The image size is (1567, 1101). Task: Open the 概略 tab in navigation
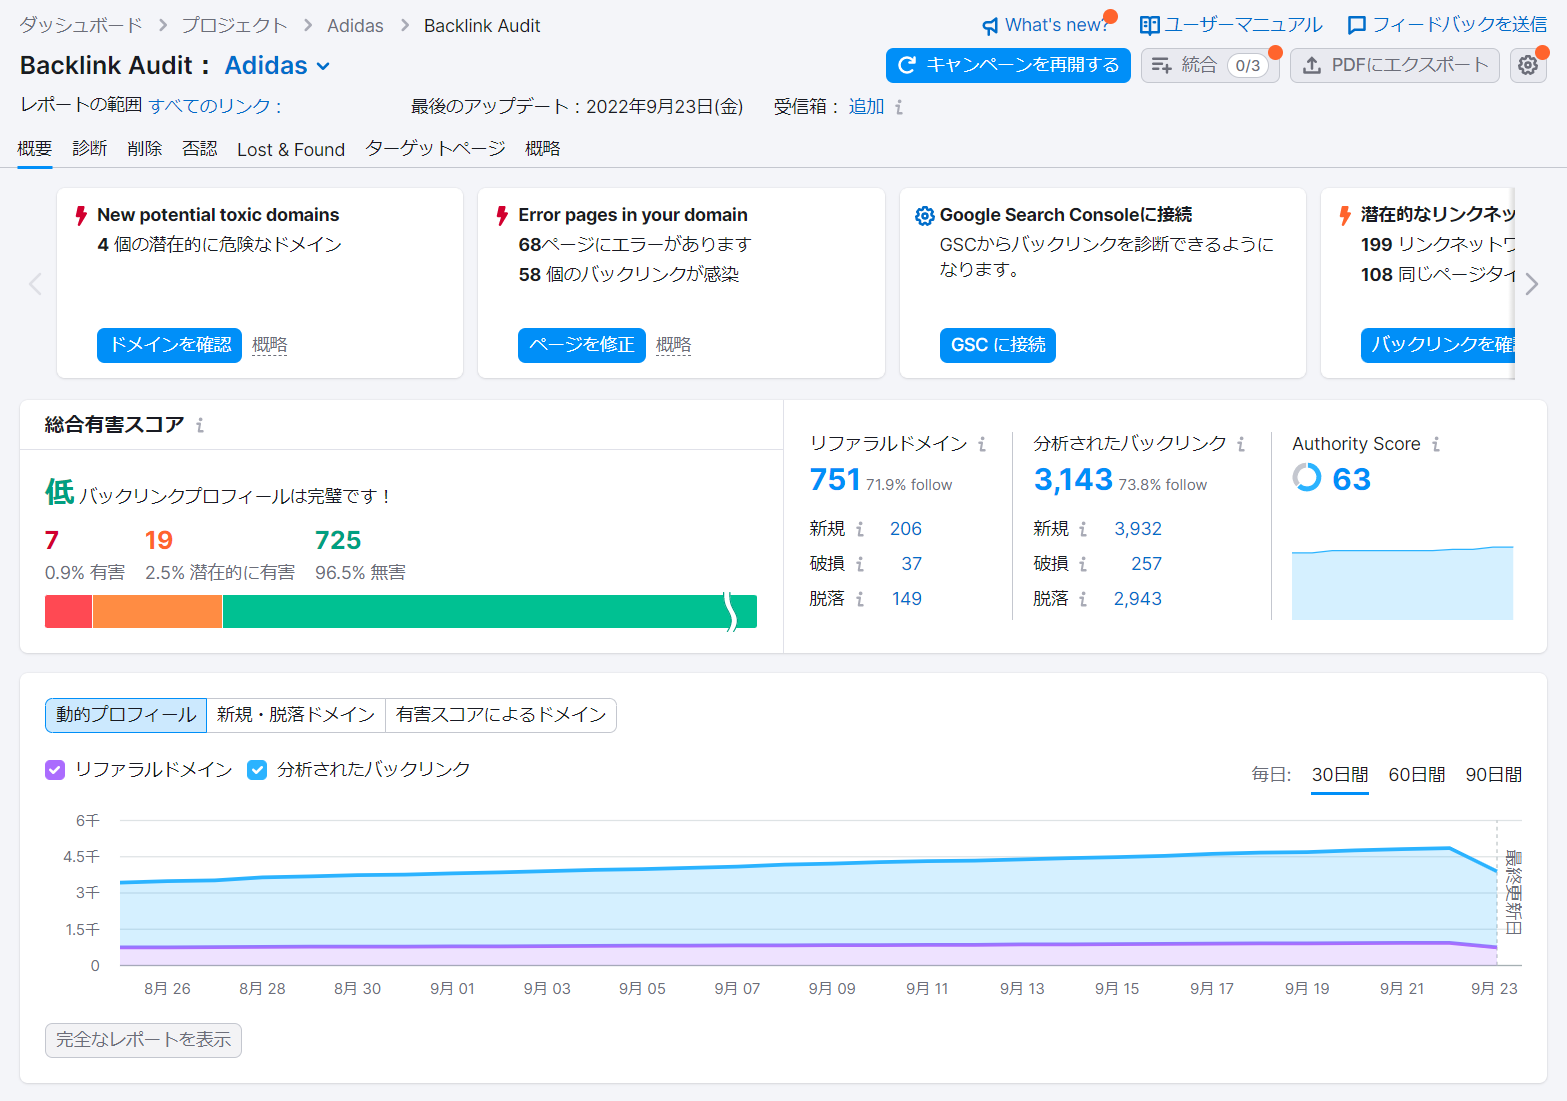click(x=543, y=149)
